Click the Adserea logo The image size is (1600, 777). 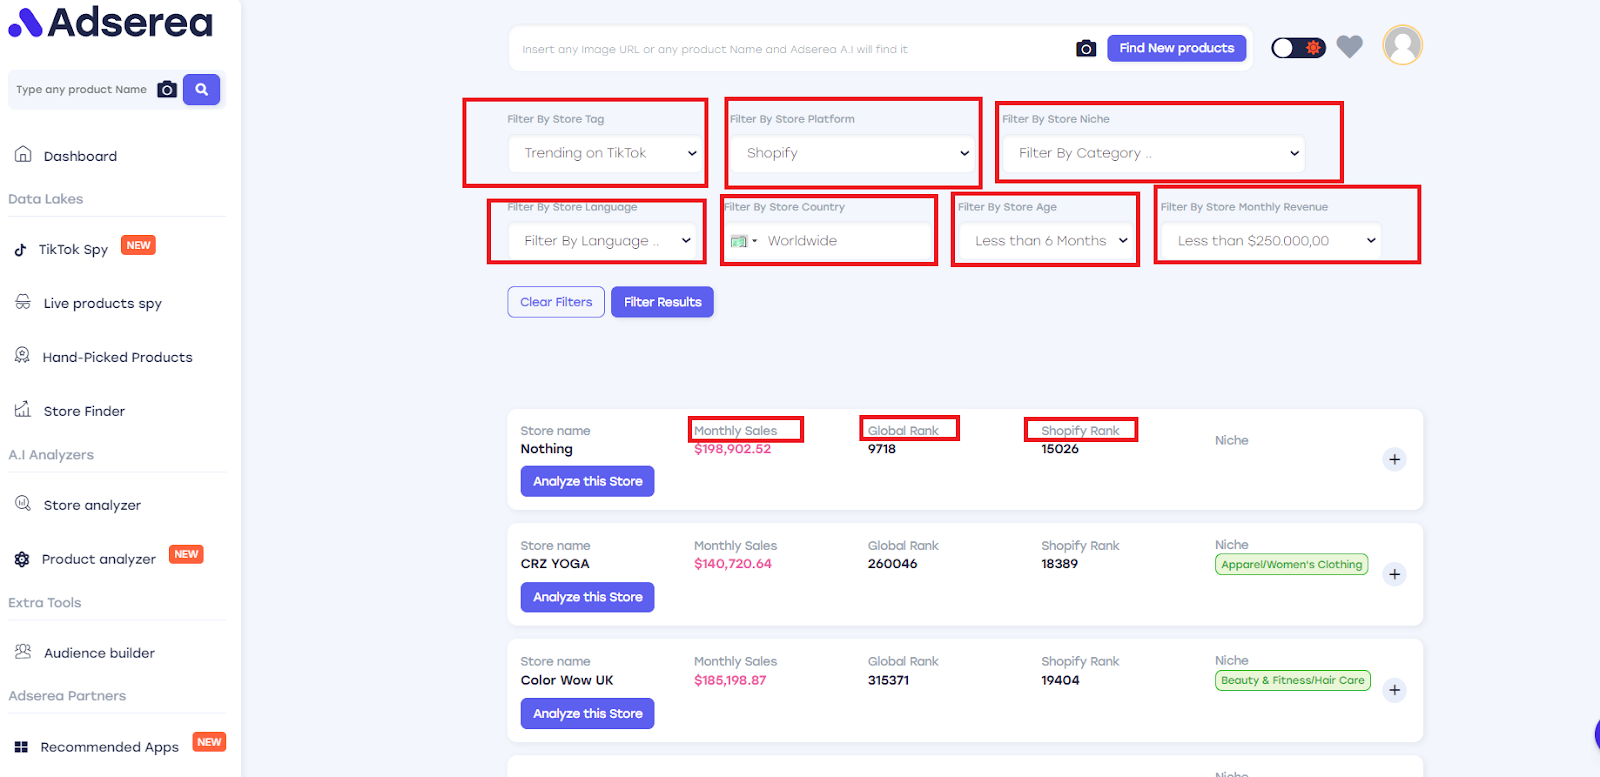[x=111, y=22]
